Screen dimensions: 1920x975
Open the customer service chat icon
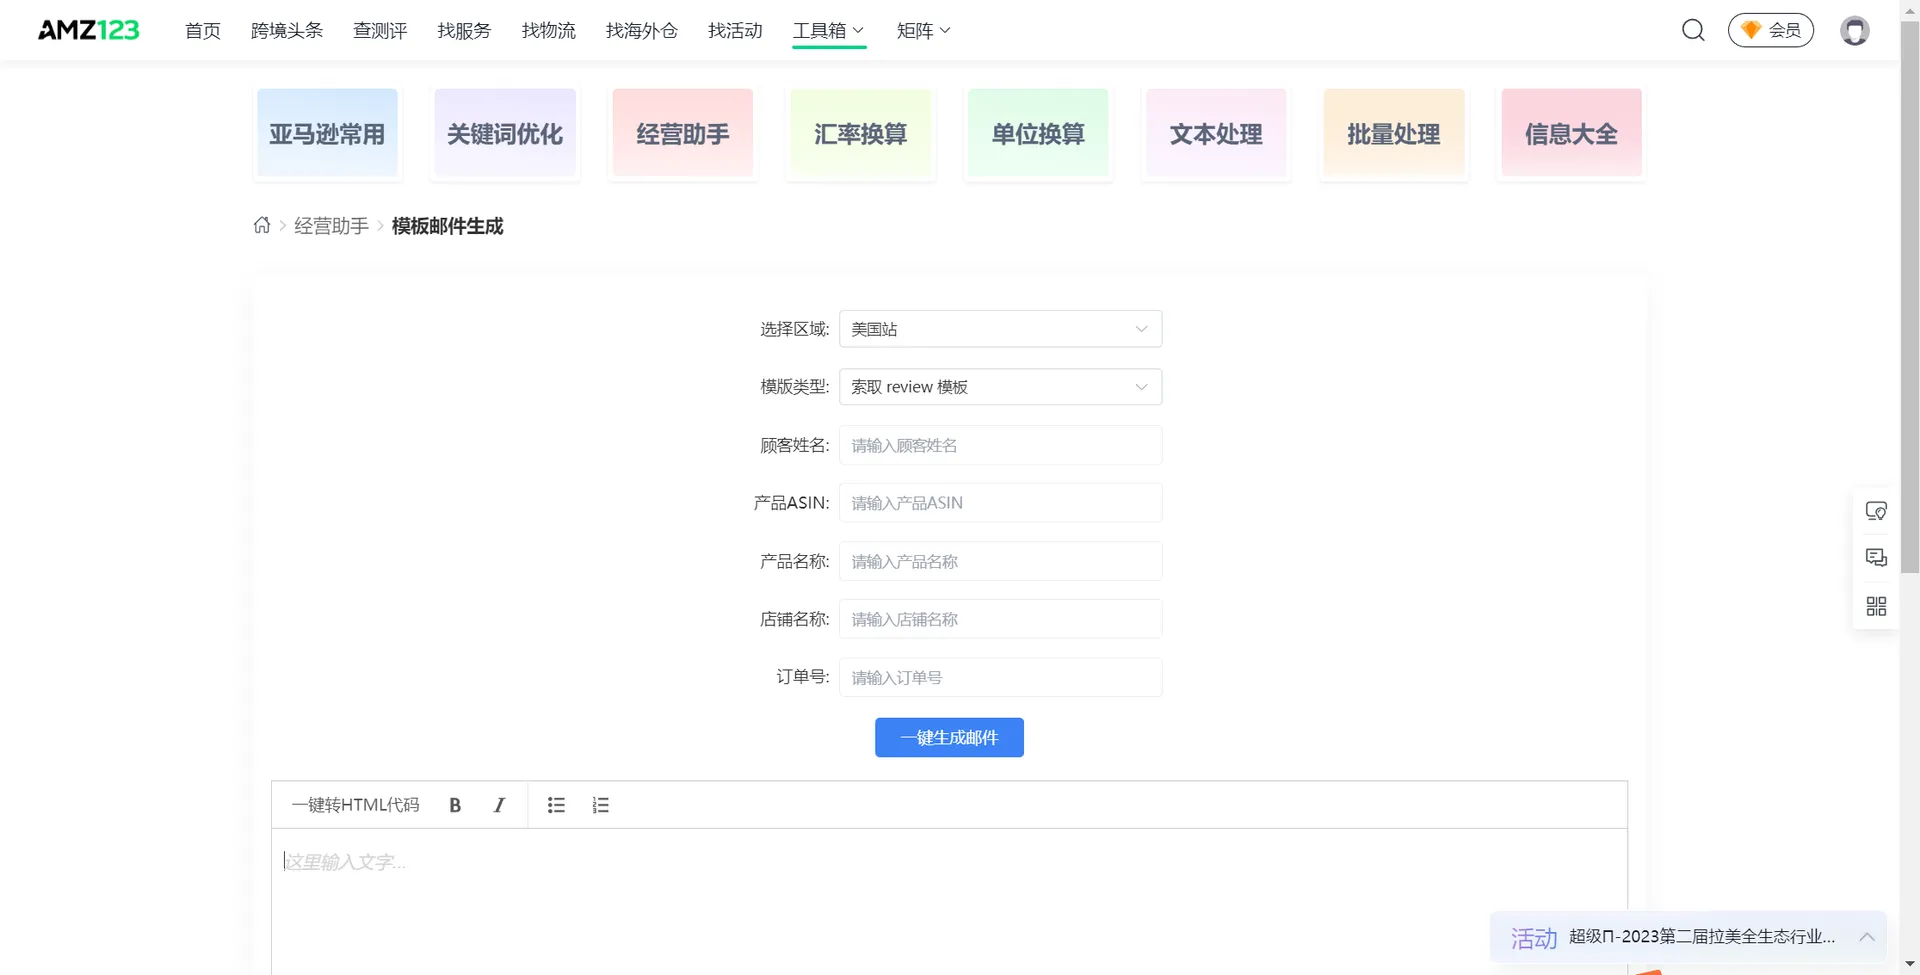point(1876,511)
